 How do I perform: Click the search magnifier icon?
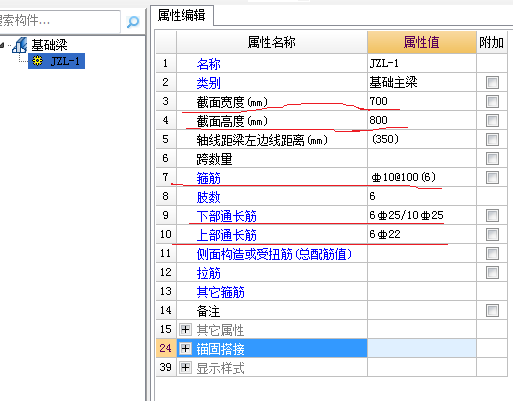point(133,22)
